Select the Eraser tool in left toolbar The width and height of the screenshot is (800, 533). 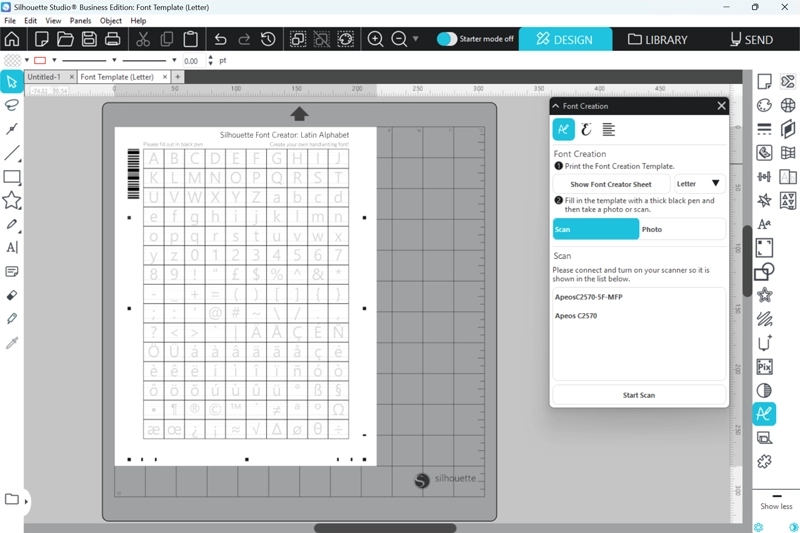pyautogui.click(x=12, y=295)
